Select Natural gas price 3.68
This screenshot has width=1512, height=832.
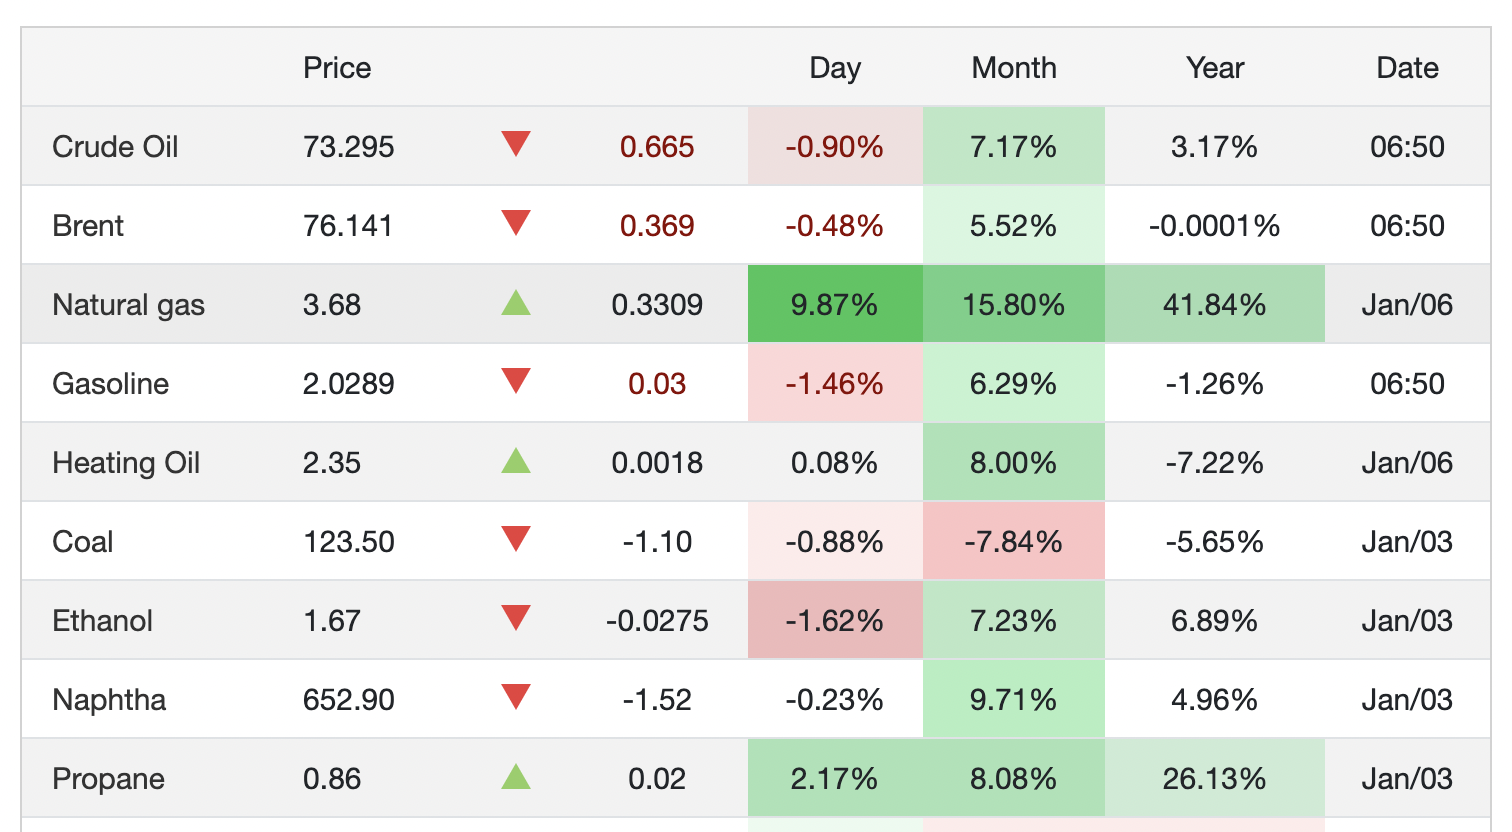click(x=332, y=305)
